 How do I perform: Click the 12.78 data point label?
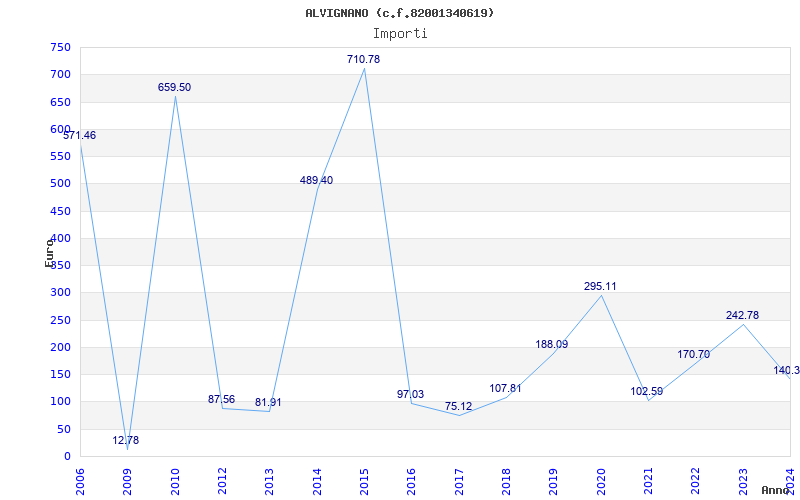pyautogui.click(x=126, y=440)
